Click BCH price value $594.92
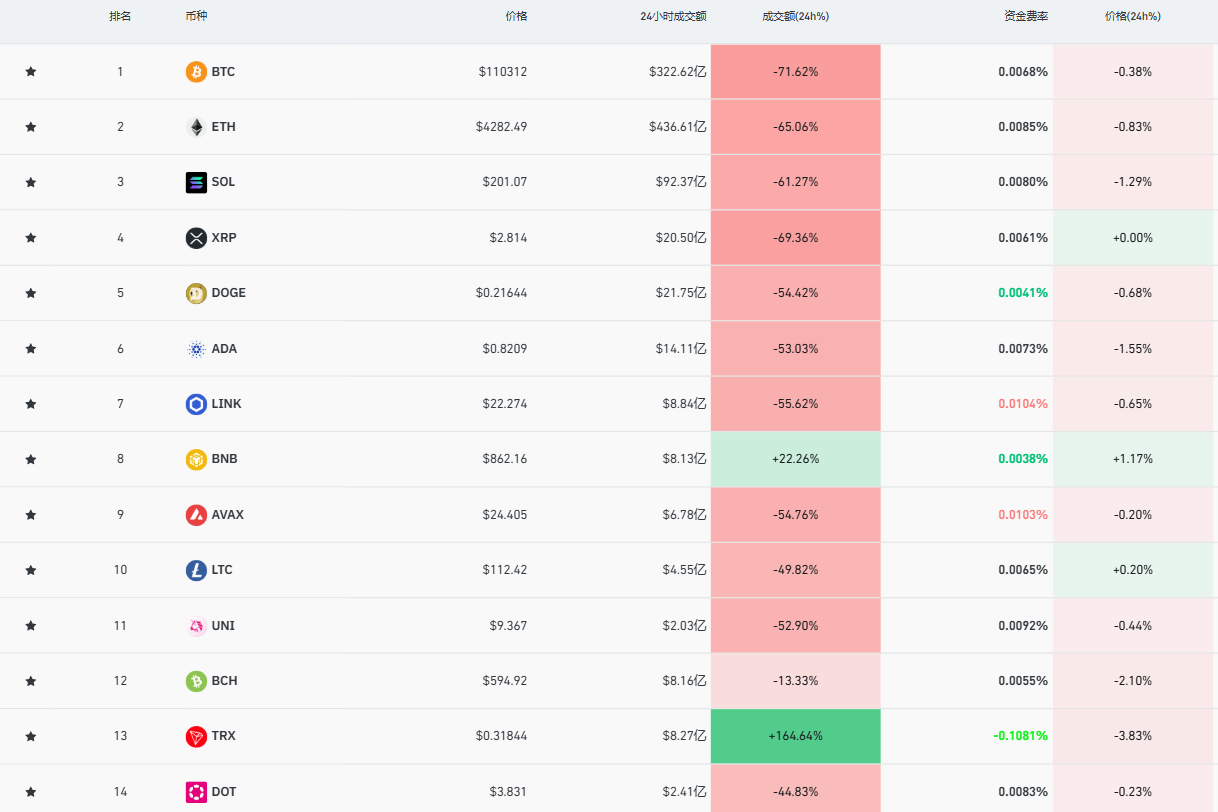Image resolution: width=1218 pixels, height=812 pixels. [x=504, y=681]
